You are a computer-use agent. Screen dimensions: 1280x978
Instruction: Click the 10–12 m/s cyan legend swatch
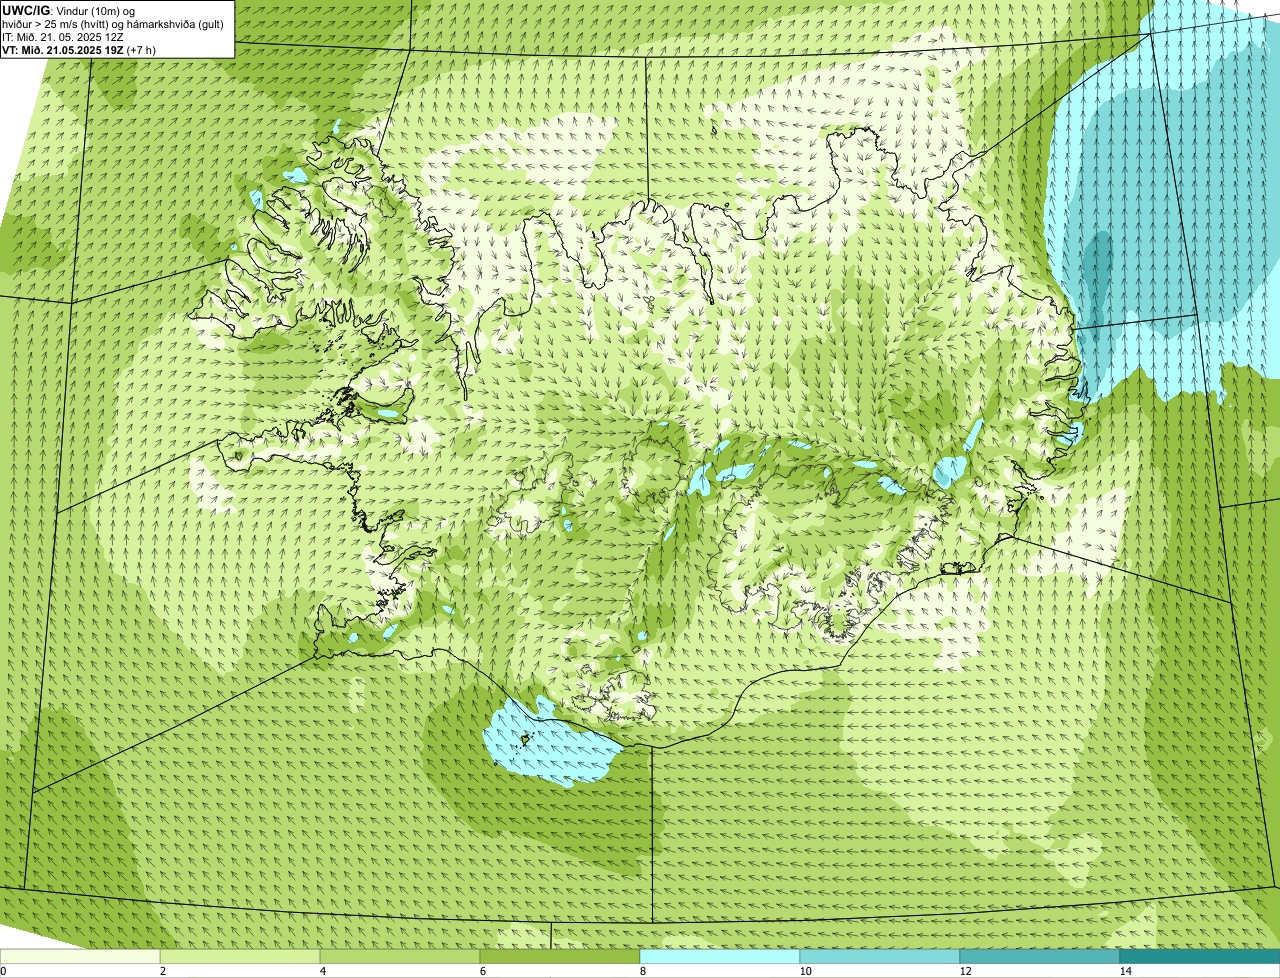[880, 956]
